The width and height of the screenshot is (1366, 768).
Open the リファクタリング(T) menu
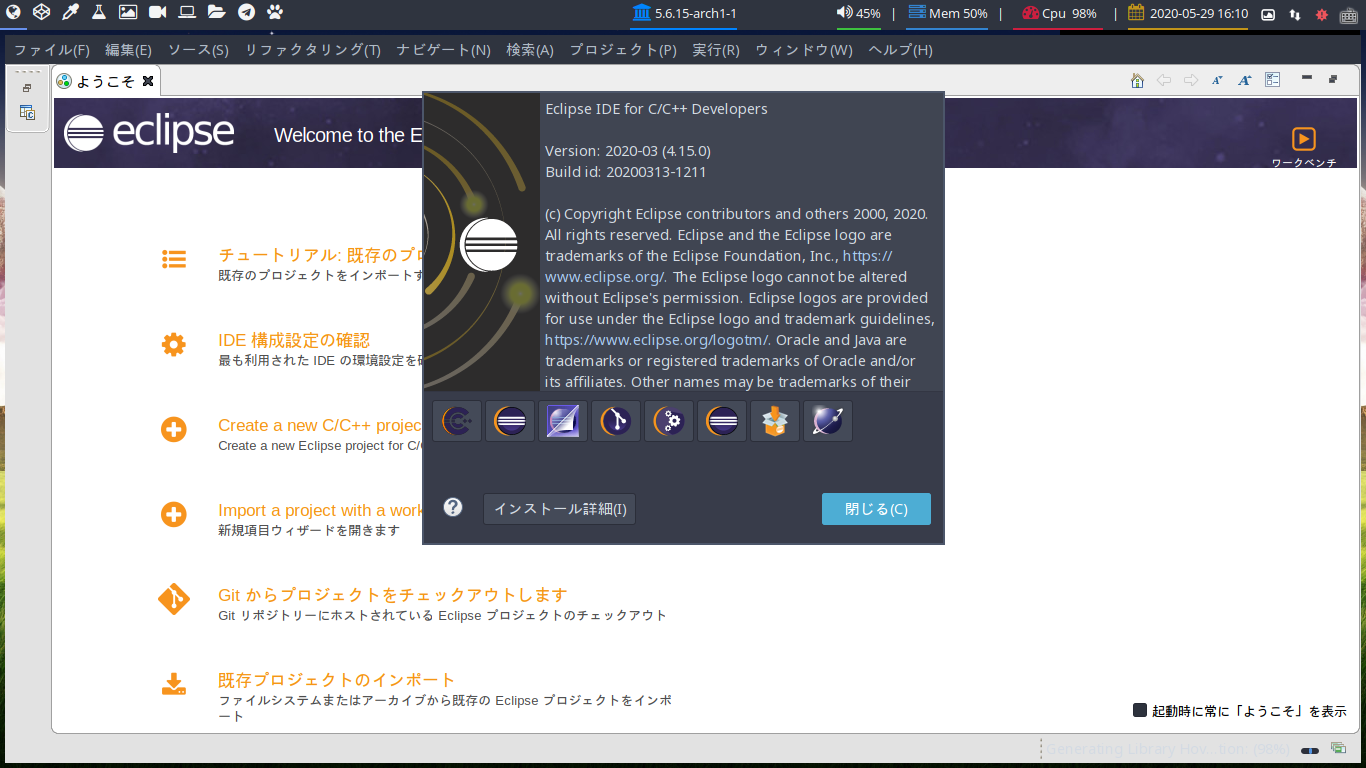pos(313,50)
